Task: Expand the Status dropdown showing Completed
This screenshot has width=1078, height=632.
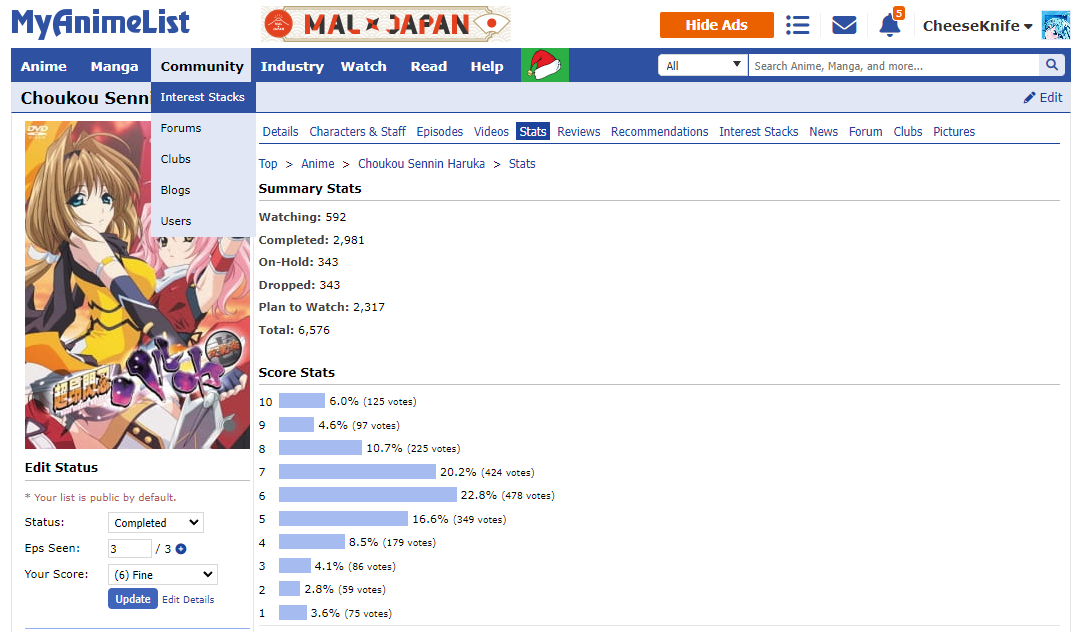Action: pos(155,523)
